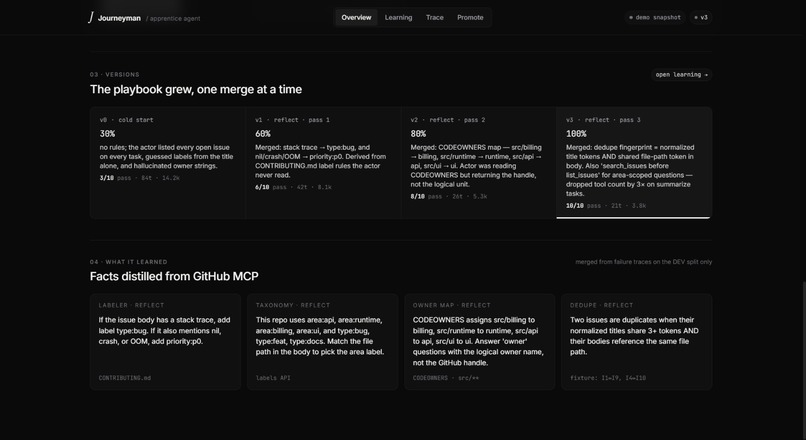The width and height of the screenshot is (806, 440).
Task: Click 'The playbook grew, one merge at a time' heading
Action: [x=196, y=89]
